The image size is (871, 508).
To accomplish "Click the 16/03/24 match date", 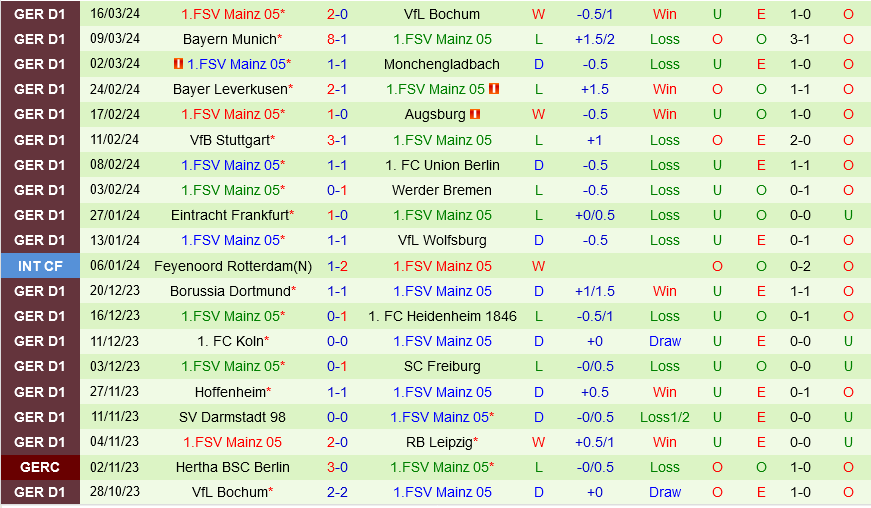I will [115, 14].
